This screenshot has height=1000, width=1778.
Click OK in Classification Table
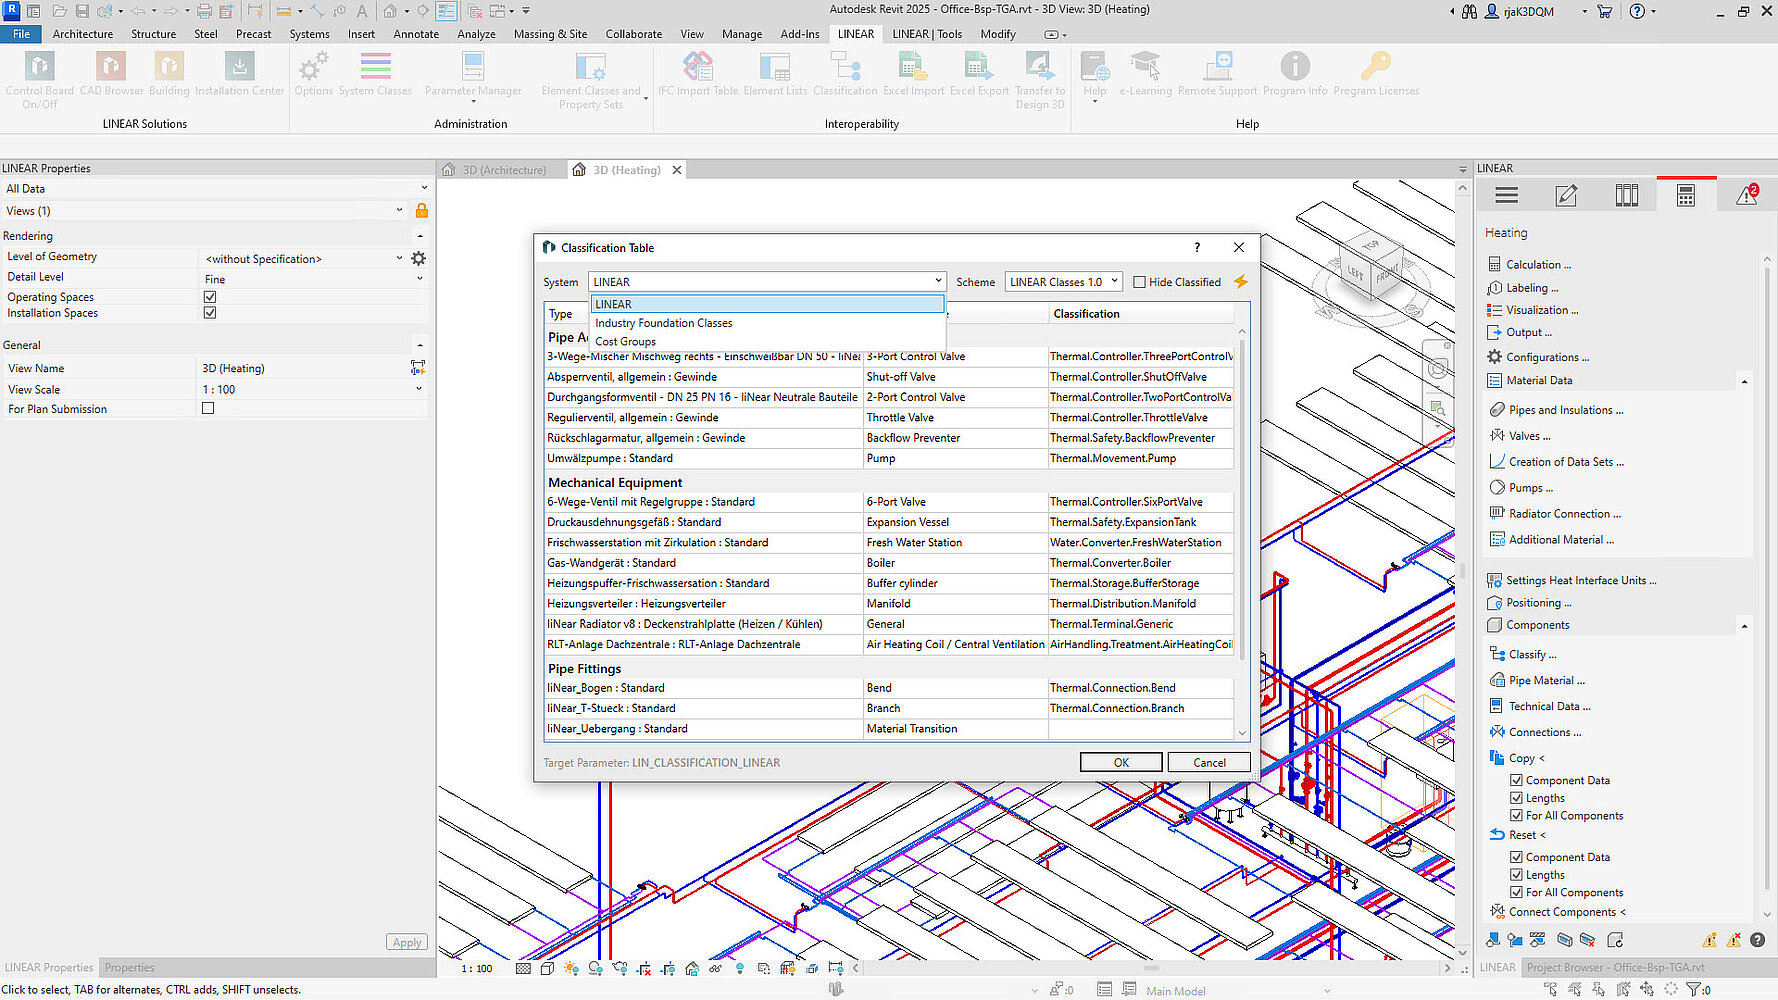[1121, 762]
